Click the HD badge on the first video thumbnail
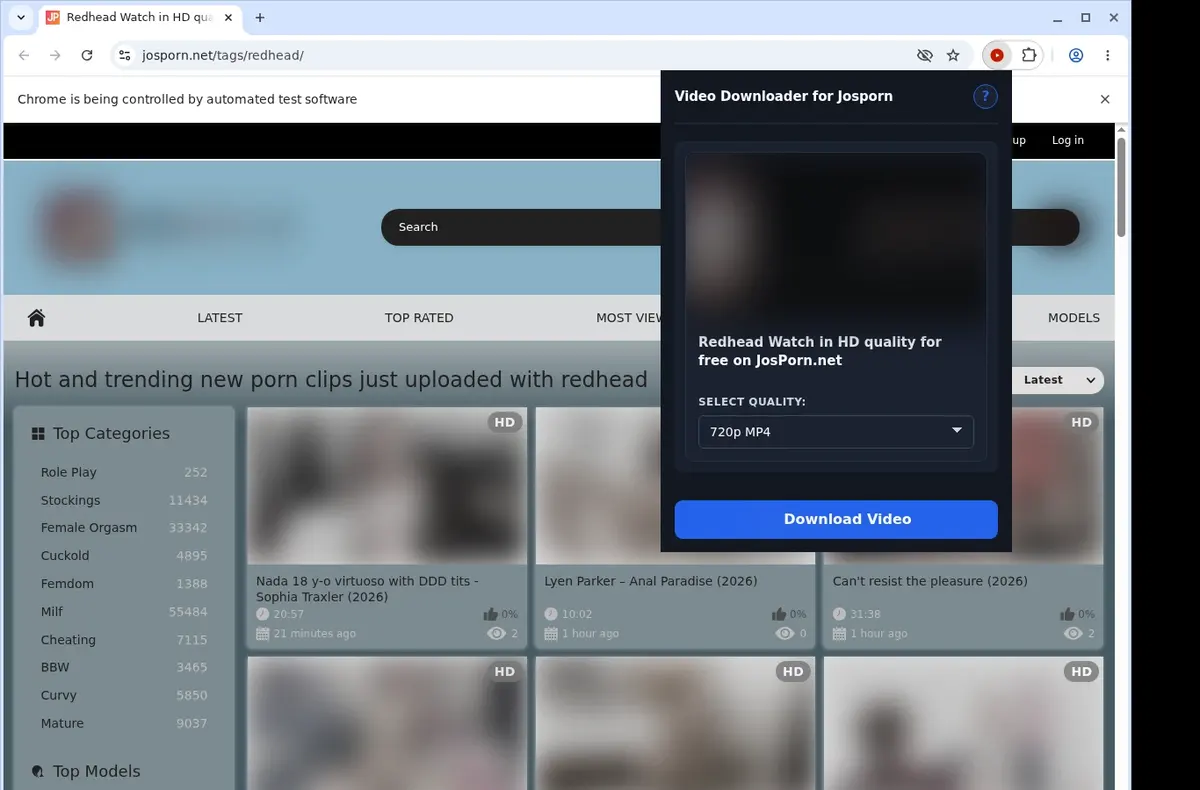Viewport: 1200px width, 790px height. pyautogui.click(x=505, y=422)
